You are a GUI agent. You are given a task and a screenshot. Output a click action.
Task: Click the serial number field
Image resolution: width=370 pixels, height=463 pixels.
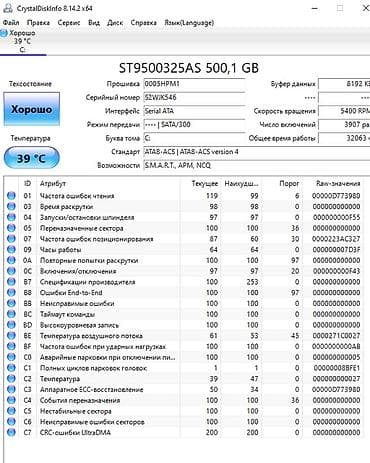coord(194,97)
